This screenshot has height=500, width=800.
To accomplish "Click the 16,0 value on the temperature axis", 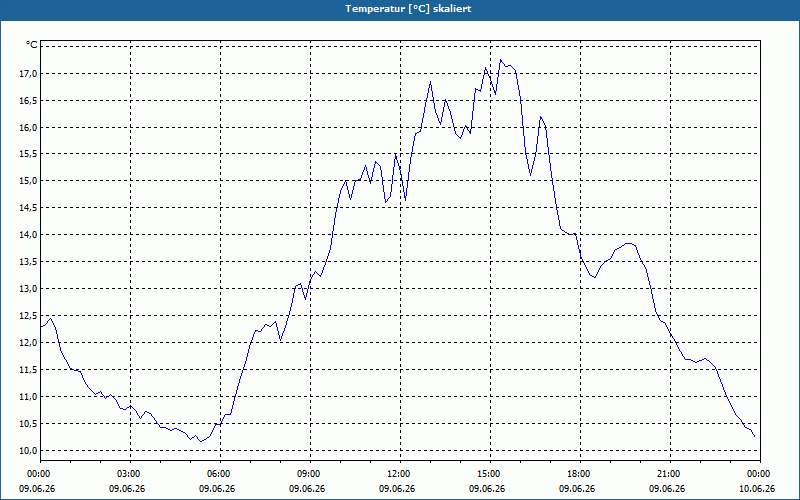I will [x=29, y=128].
